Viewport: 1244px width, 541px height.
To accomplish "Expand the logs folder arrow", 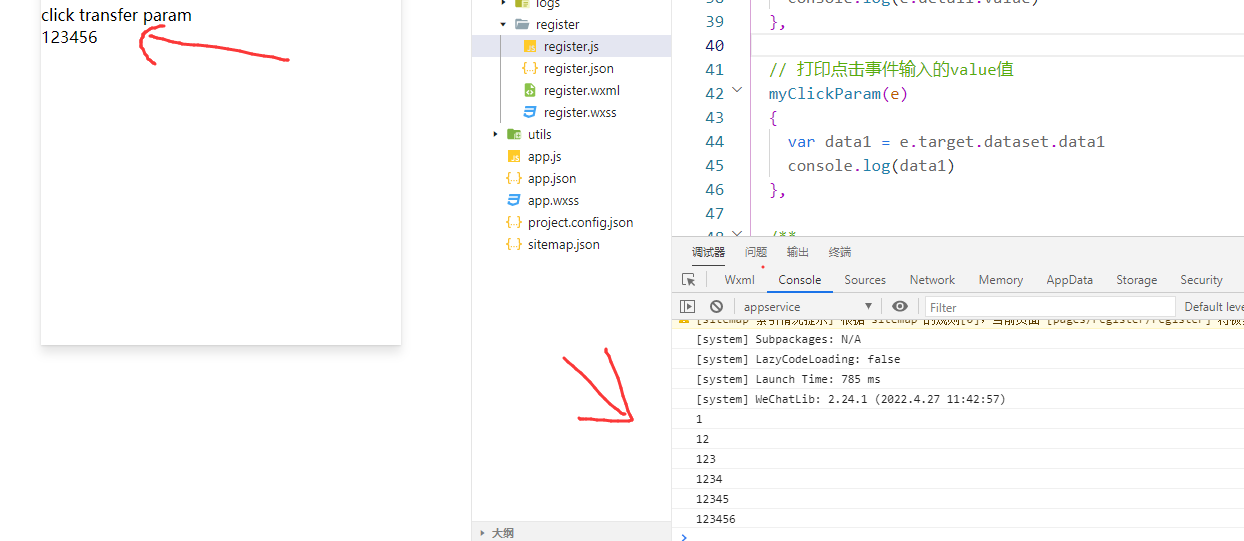I will (x=503, y=3).
